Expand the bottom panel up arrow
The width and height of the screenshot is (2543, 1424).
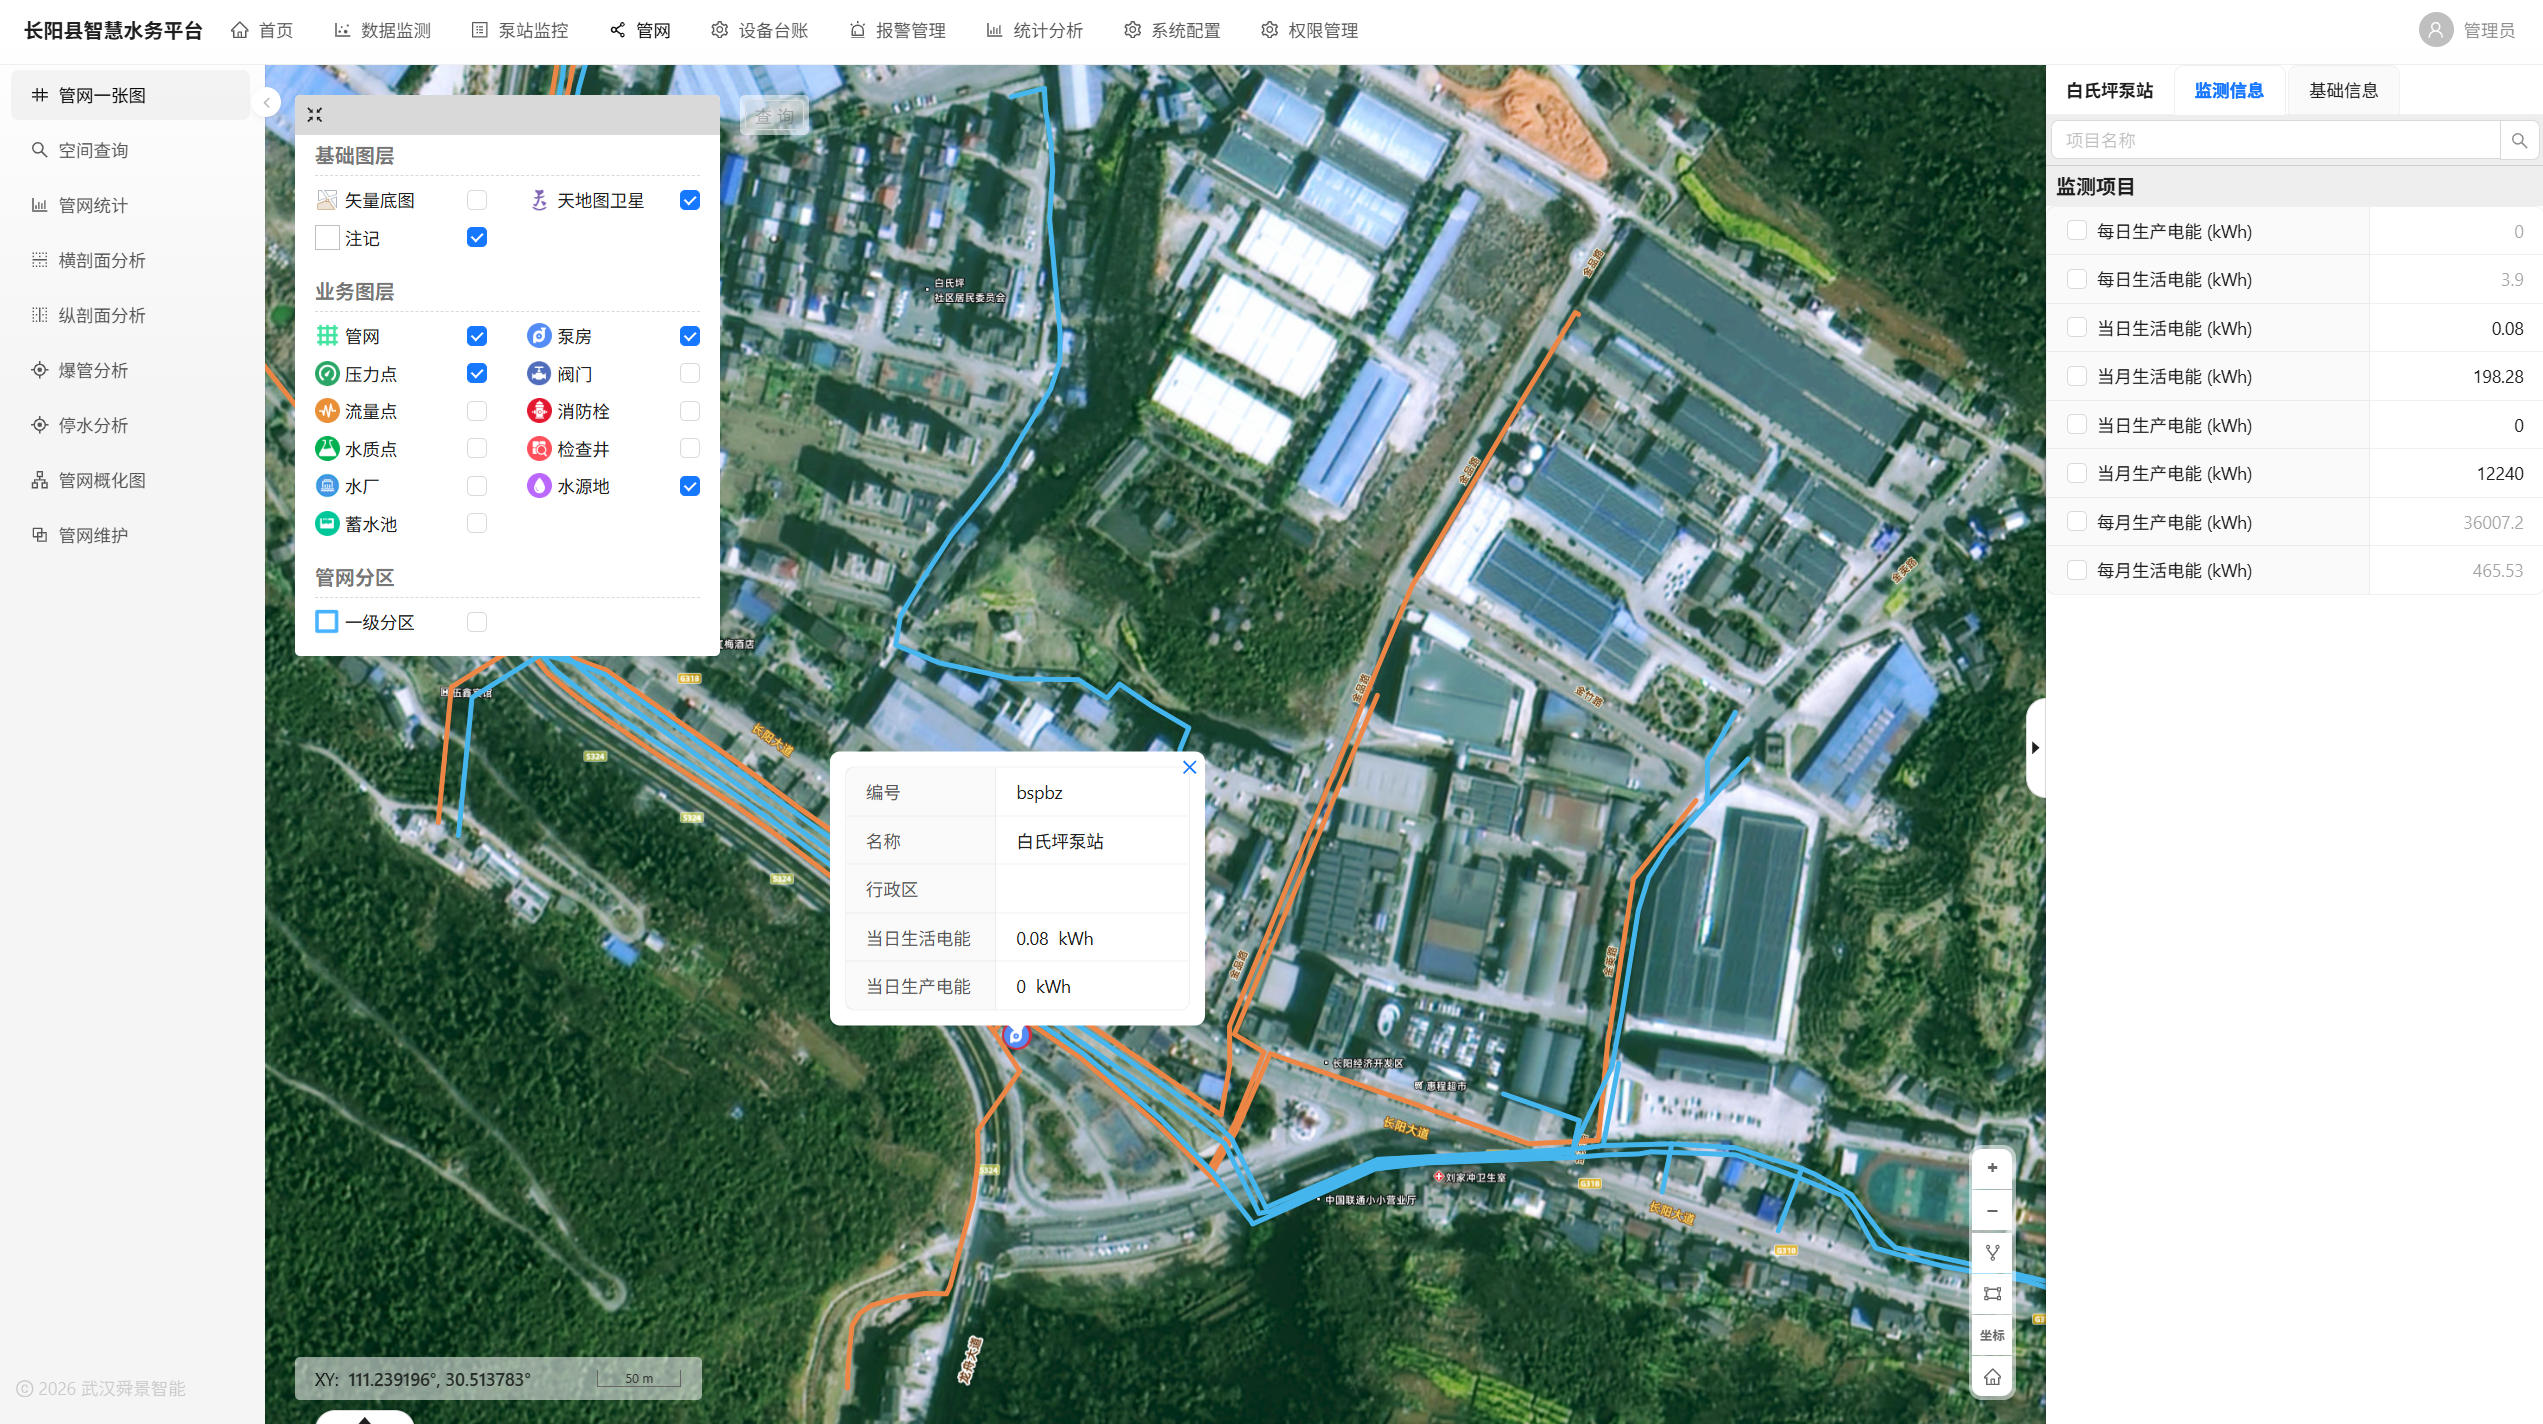[365, 1418]
